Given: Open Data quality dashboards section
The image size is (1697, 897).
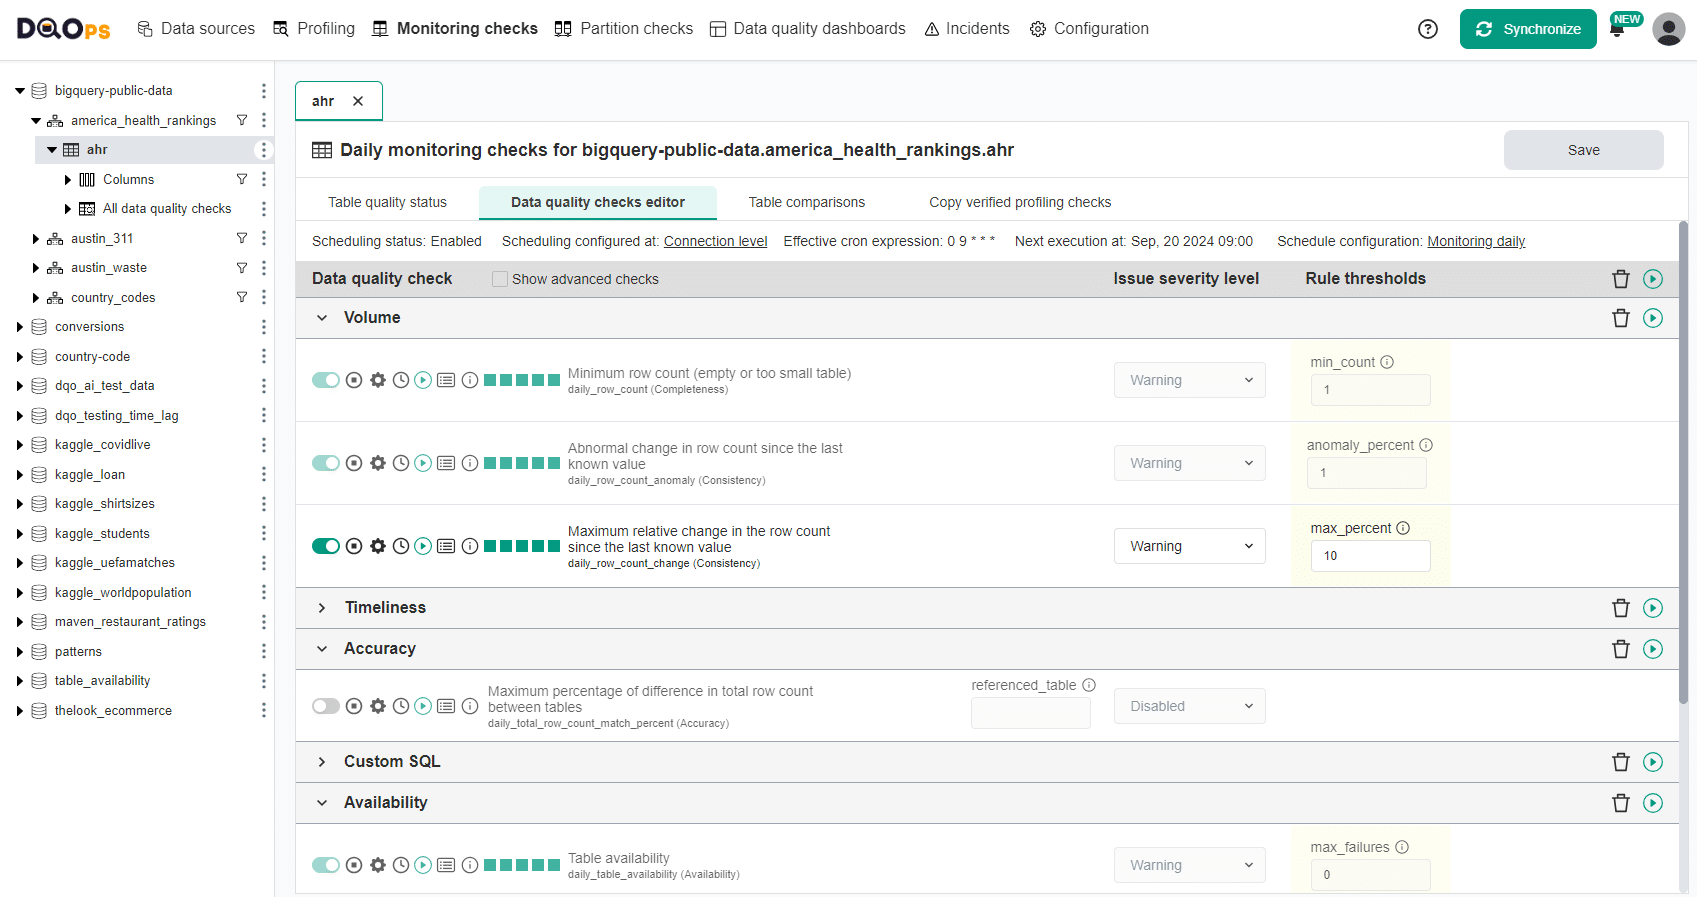Looking at the screenshot, I should click(808, 29).
